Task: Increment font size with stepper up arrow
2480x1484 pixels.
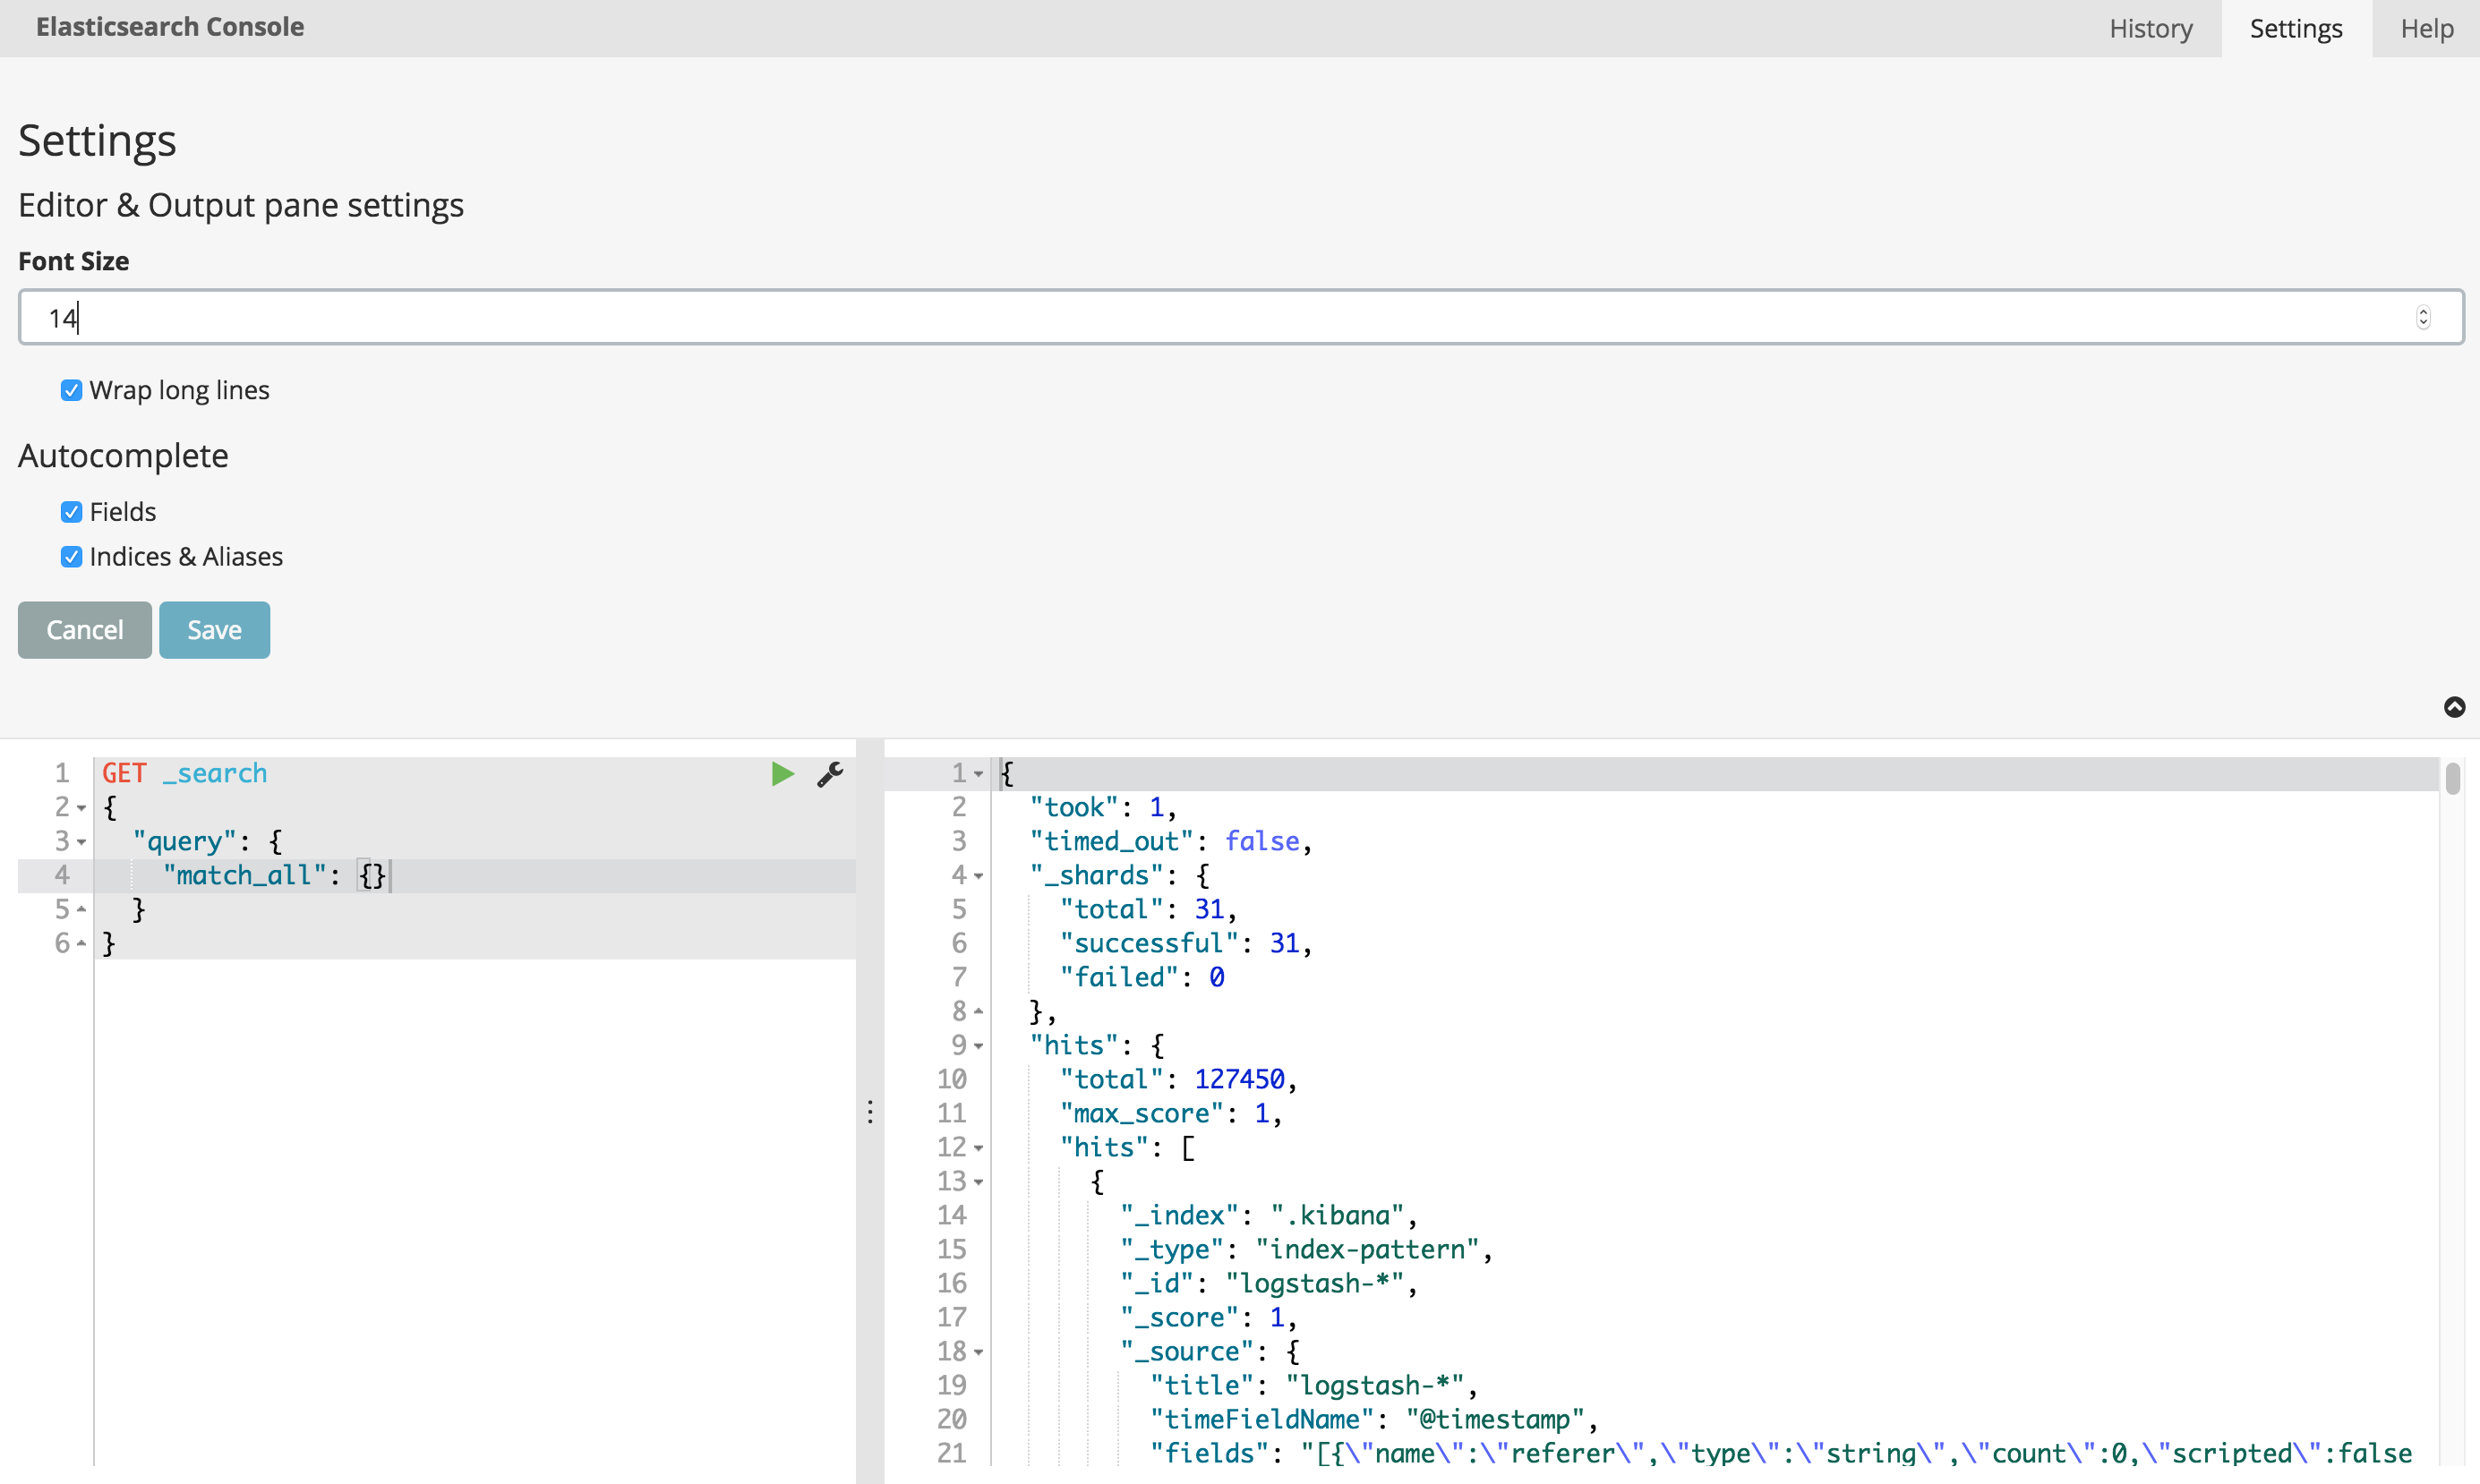Action: click(2424, 311)
